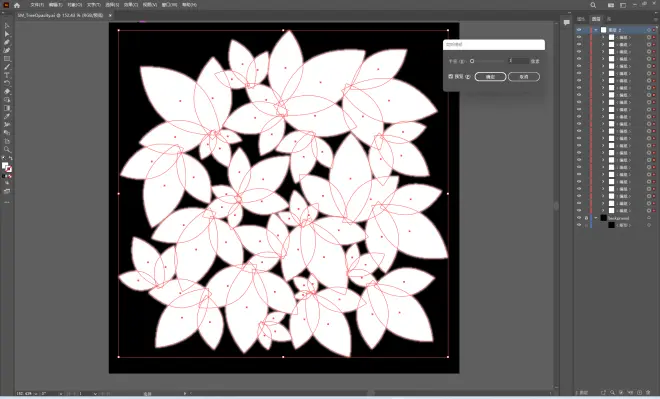Viewport: 660px width, 399px height.
Task: Select the Direct Selection tool
Action: point(7,35)
